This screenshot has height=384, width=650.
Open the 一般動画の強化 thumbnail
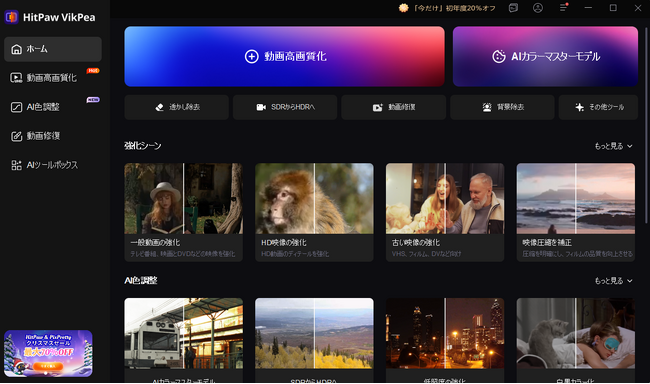tap(184, 198)
